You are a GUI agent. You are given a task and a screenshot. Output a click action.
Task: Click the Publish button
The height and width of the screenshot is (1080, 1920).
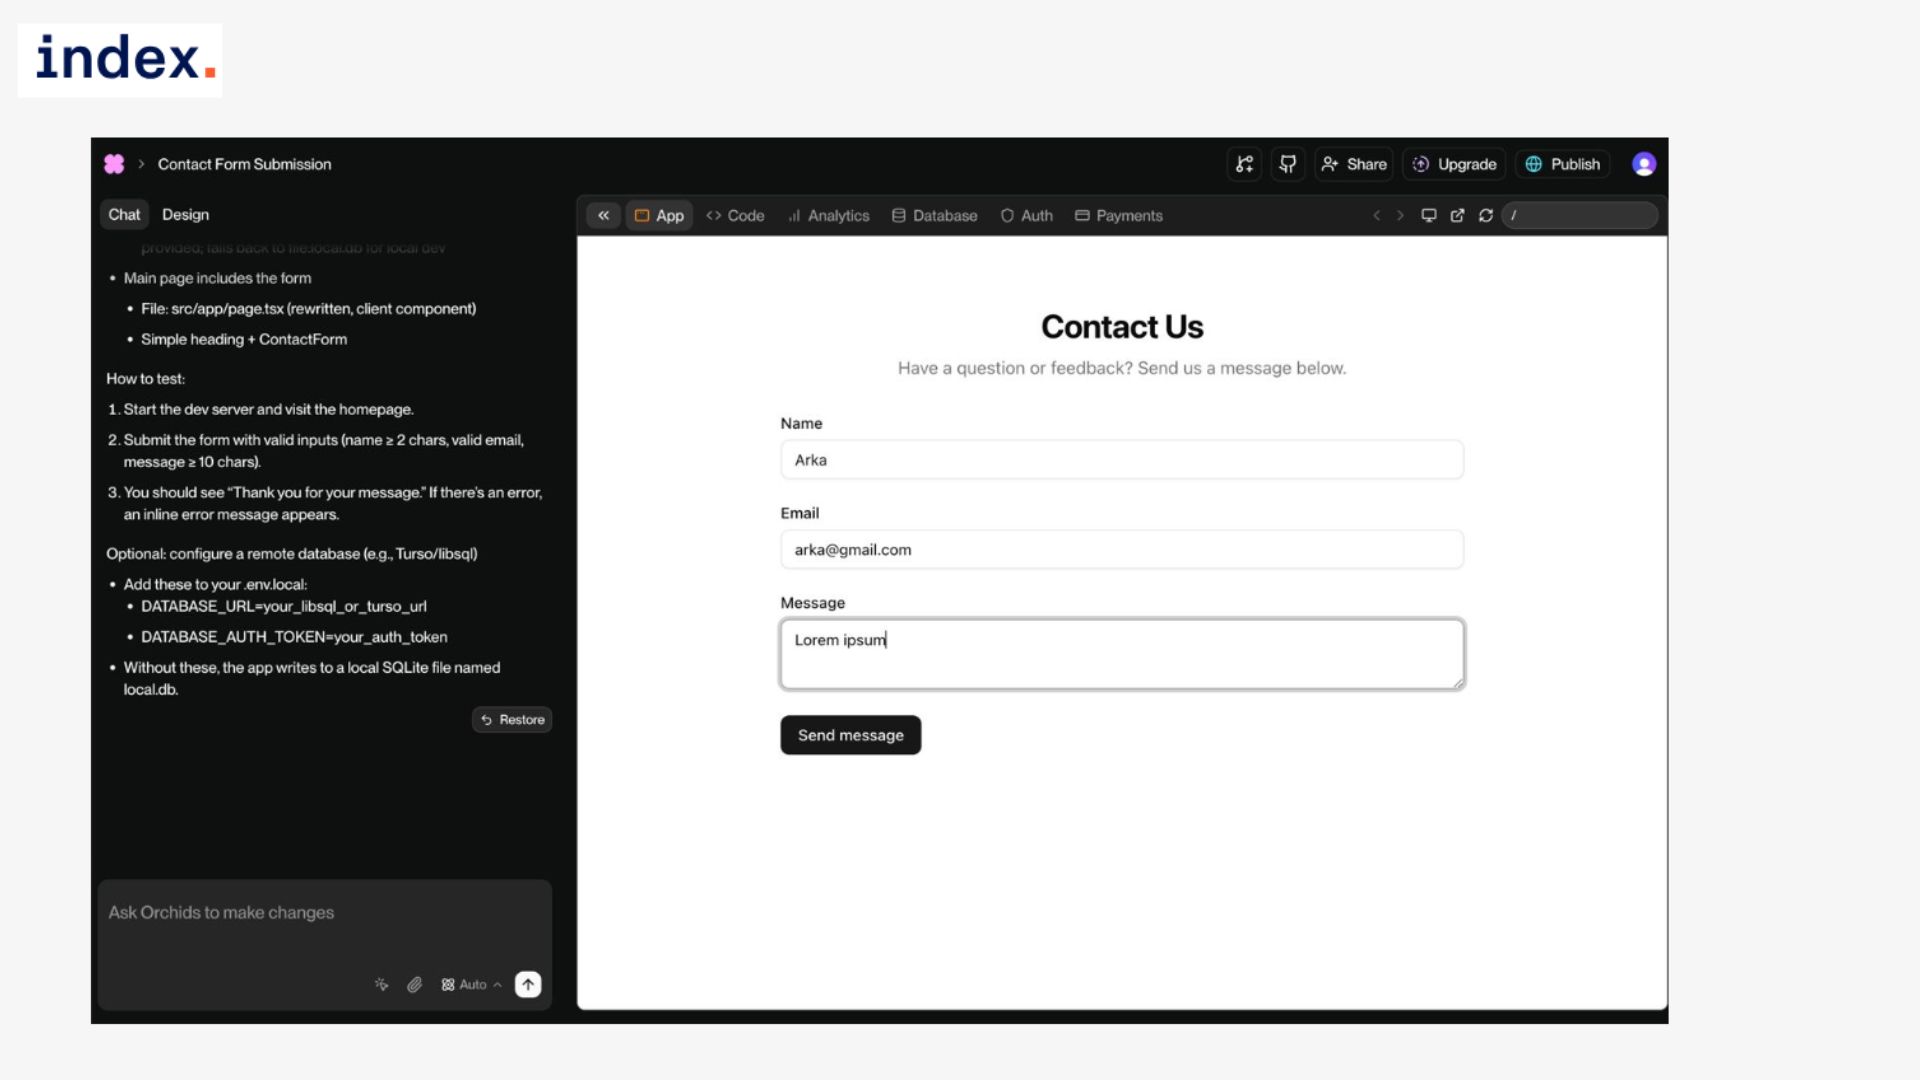pyautogui.click(x=1562, y=164)
